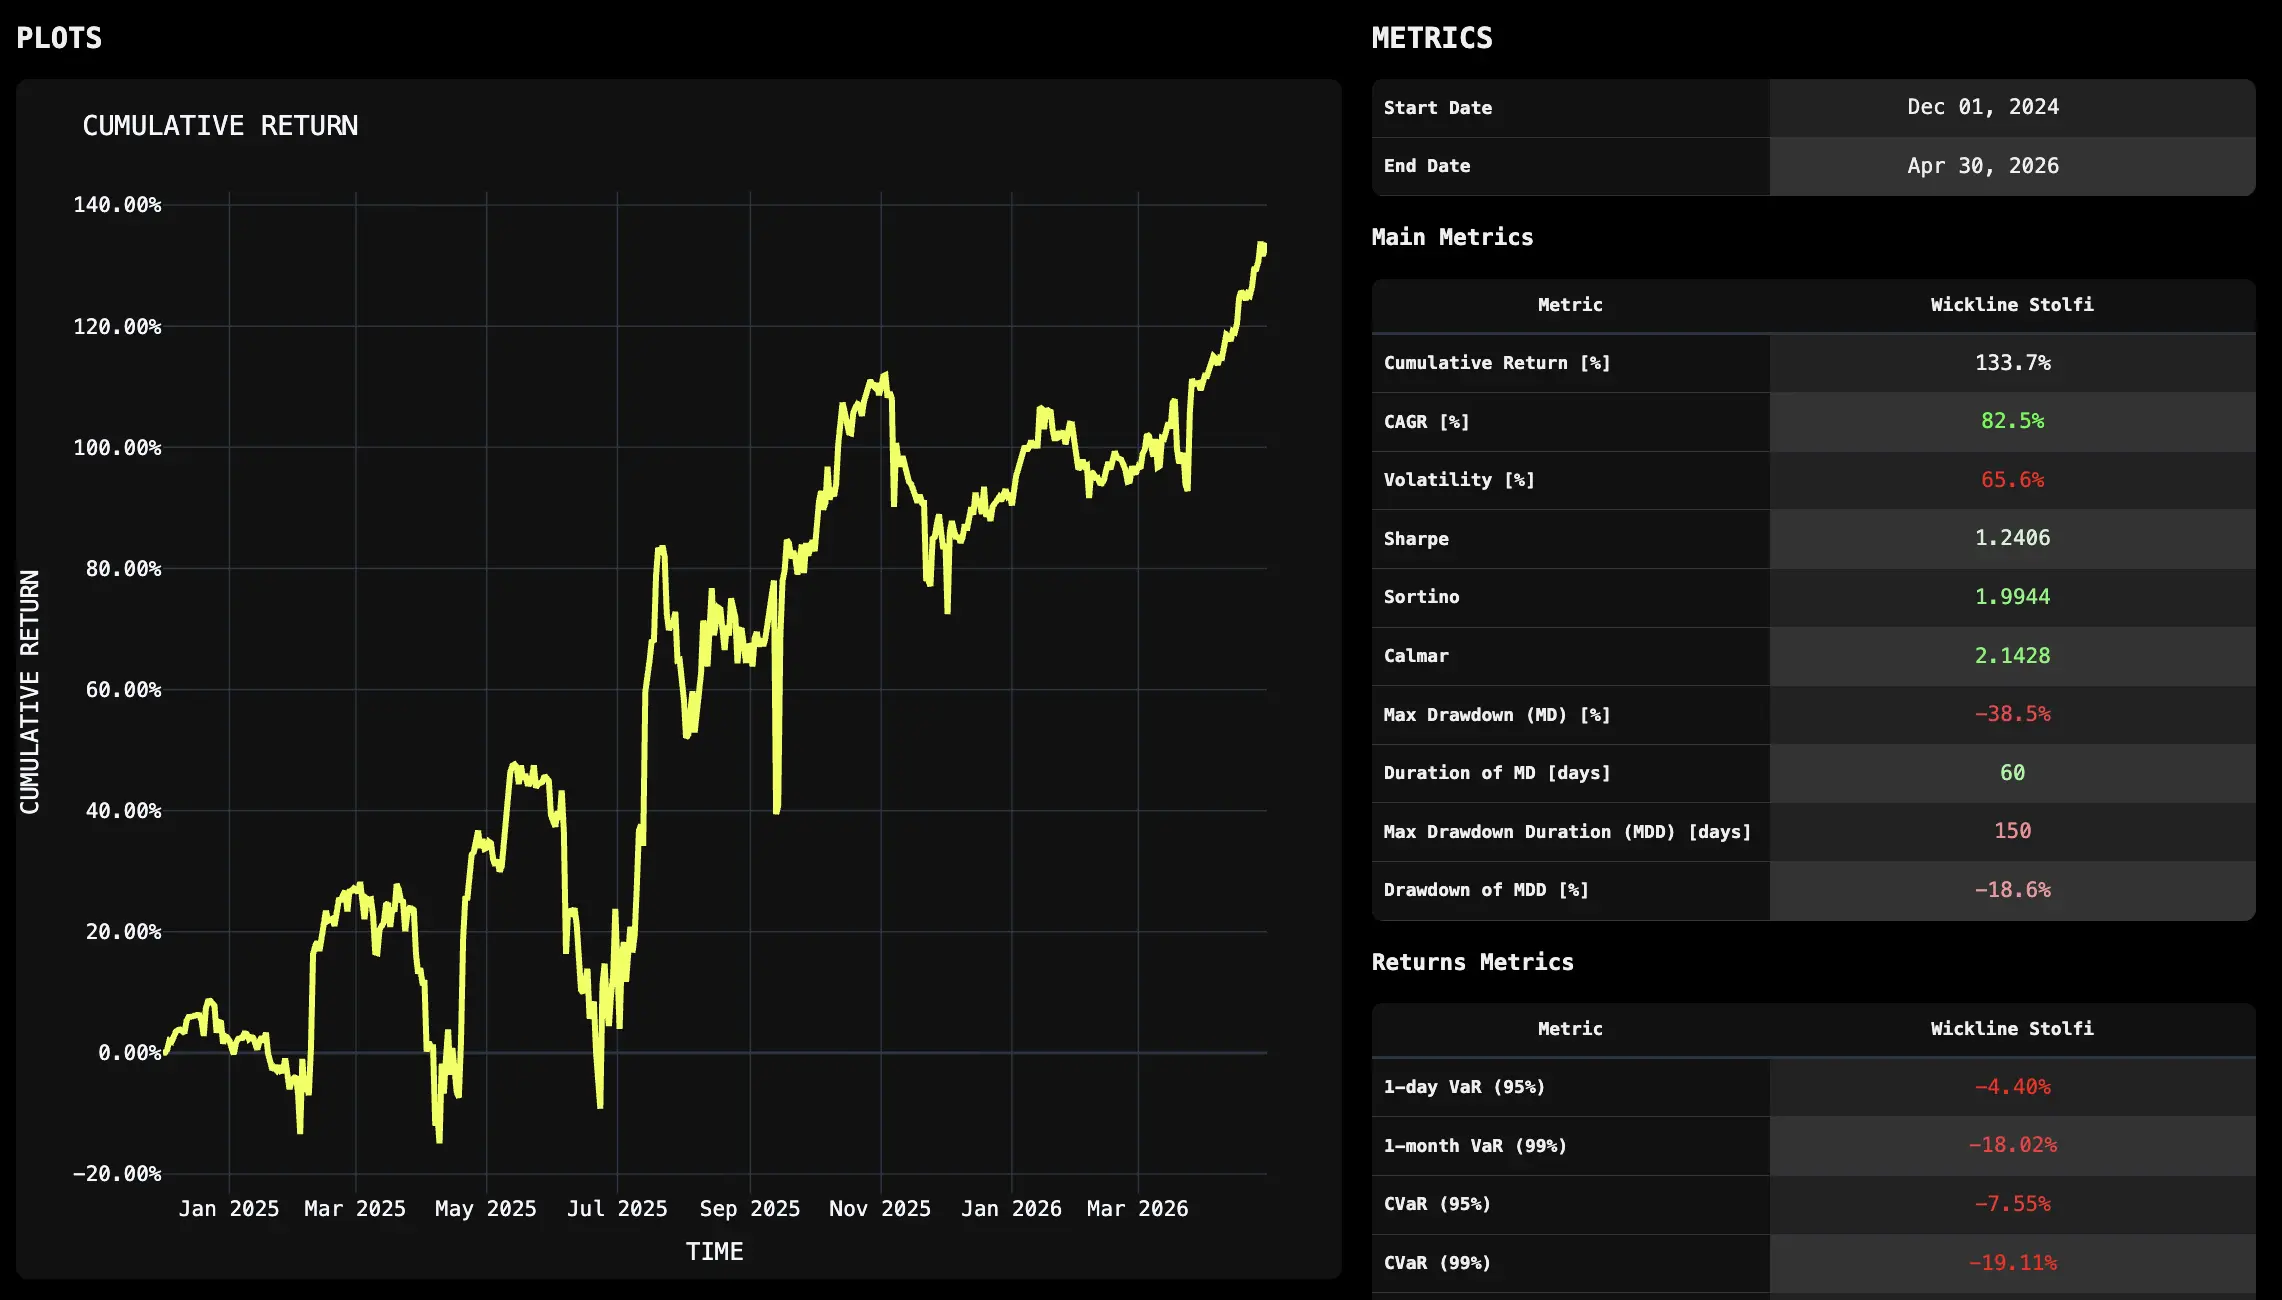Viewport: 2282px width, 1300px height.
Task: Select the End Date label
Action: [1427, 166]
